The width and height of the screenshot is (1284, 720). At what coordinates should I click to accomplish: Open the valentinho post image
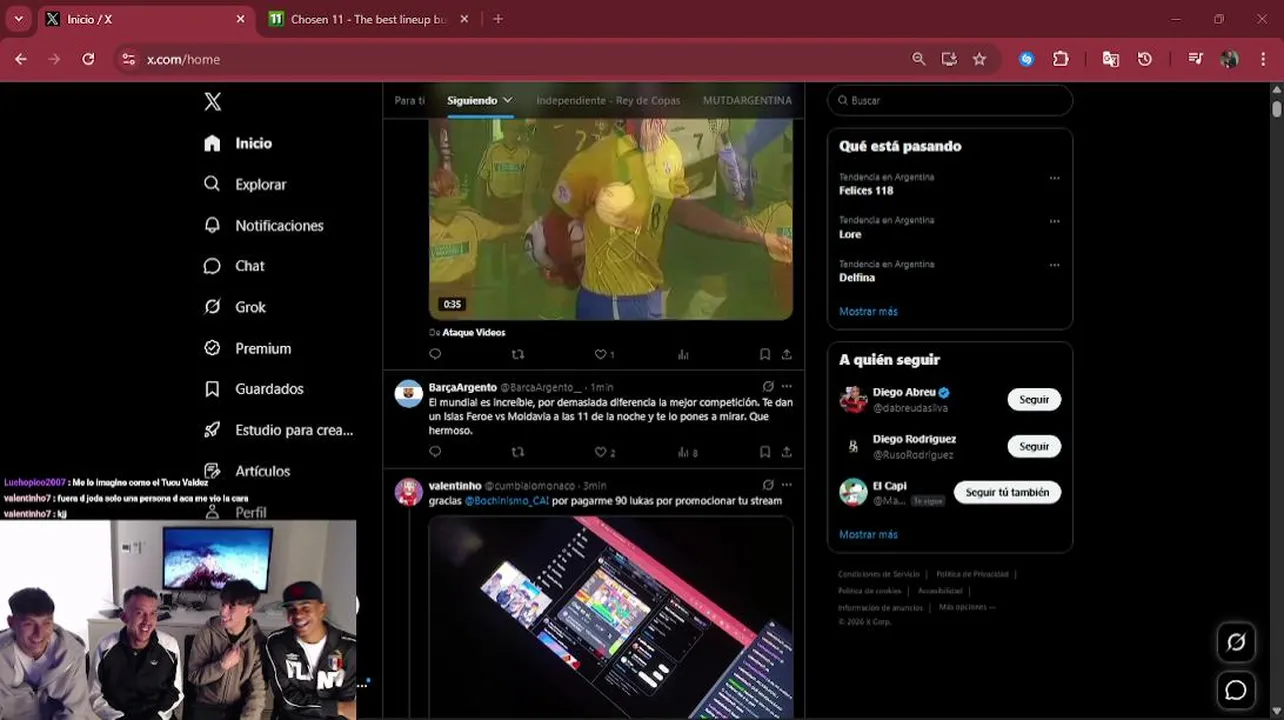click(x=611, y=617)
